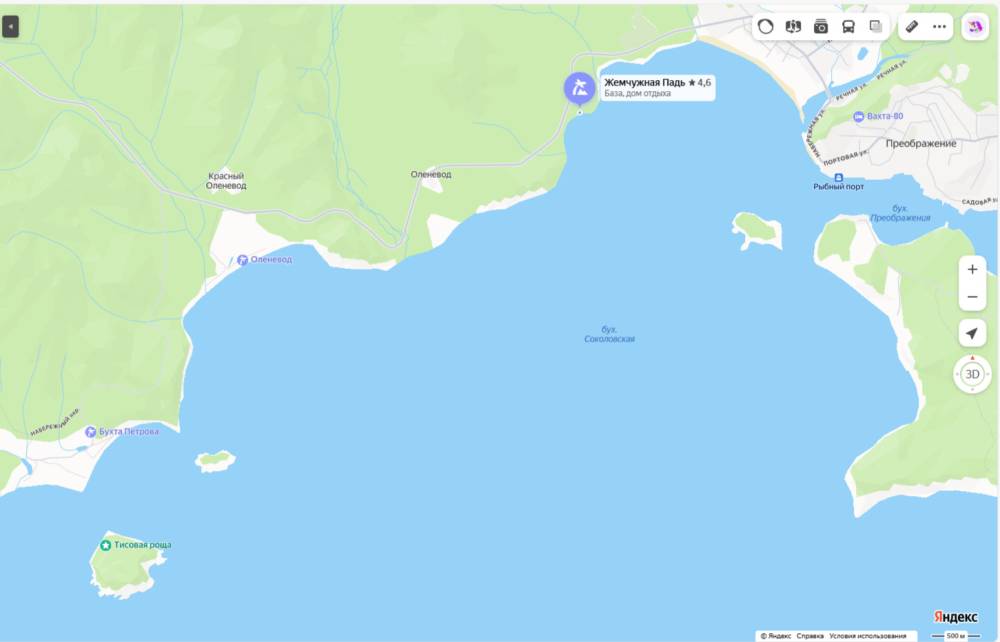Open the three-dots more menu

pos(939,27)
